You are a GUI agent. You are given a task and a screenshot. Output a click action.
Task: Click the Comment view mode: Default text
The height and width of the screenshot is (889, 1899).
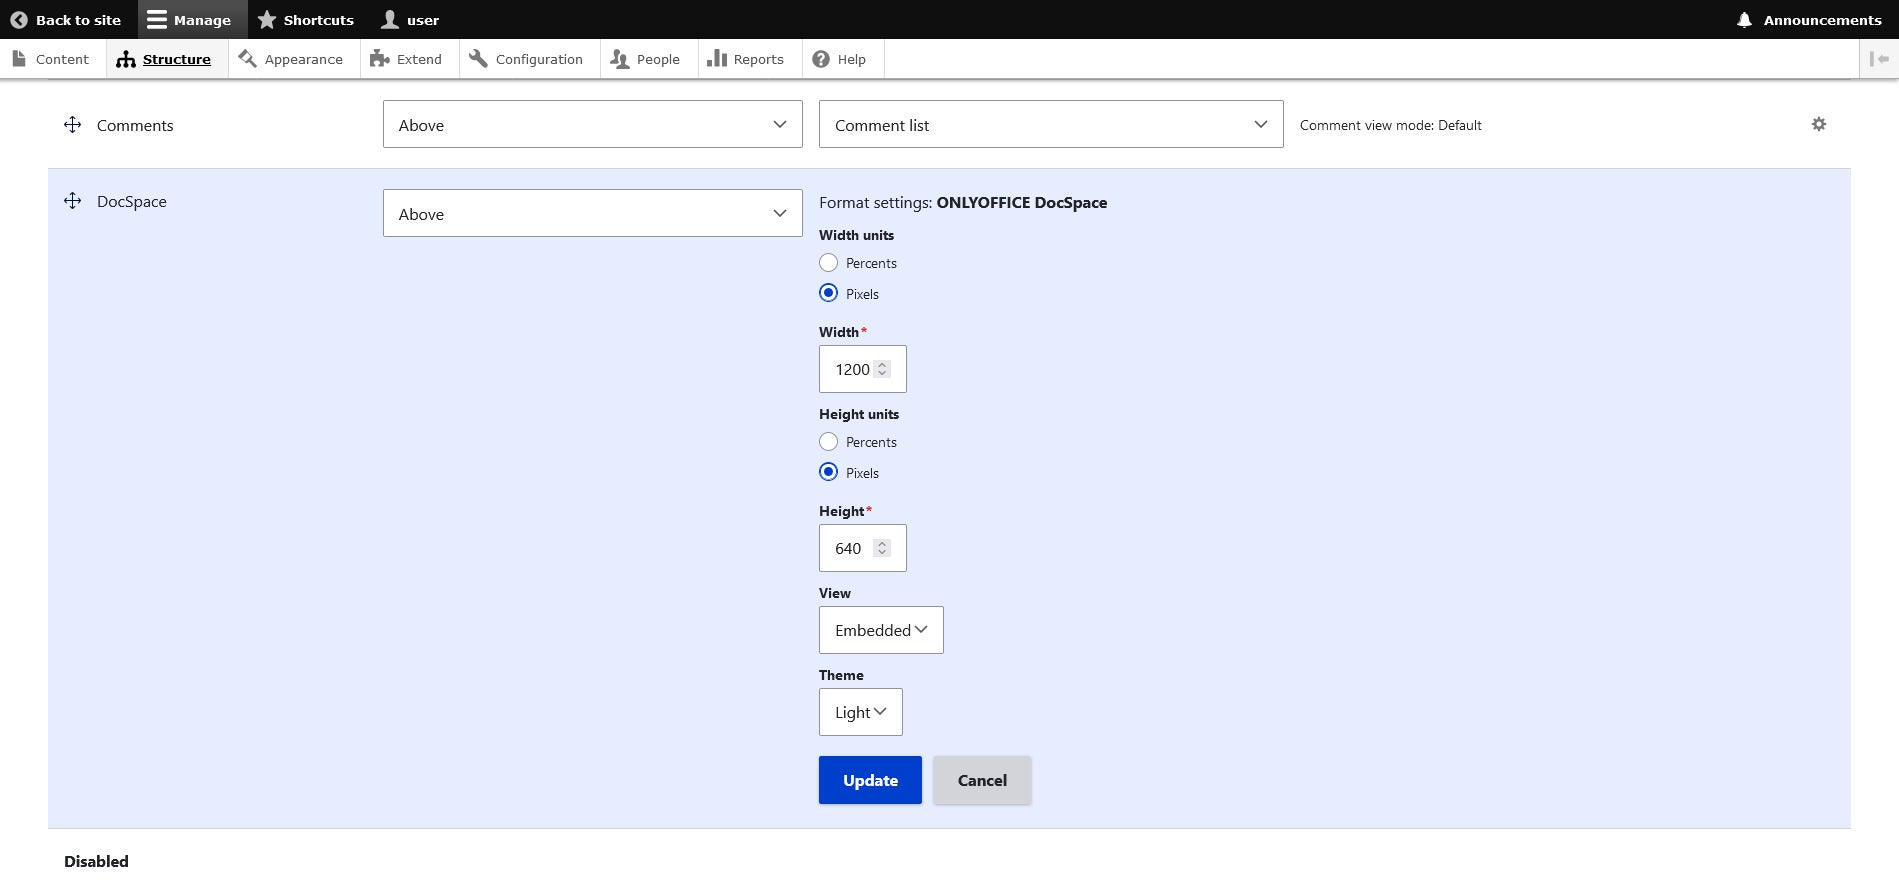click(x=1391, y=125)
